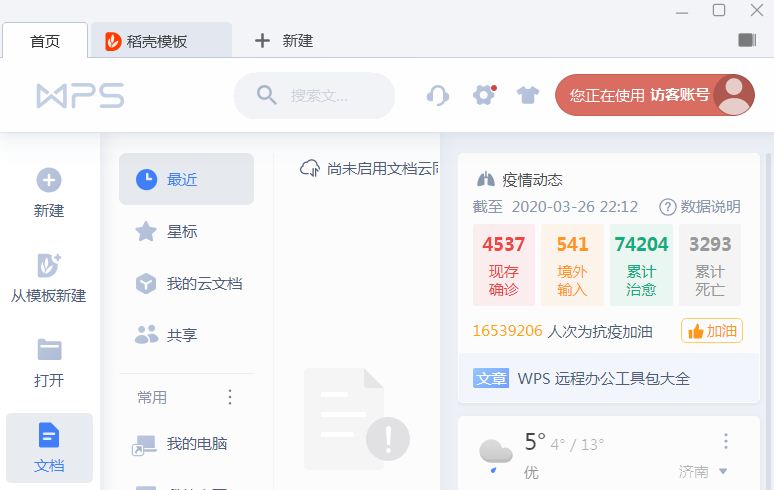Click the cloud sync icon

click(x=310, y=168)
